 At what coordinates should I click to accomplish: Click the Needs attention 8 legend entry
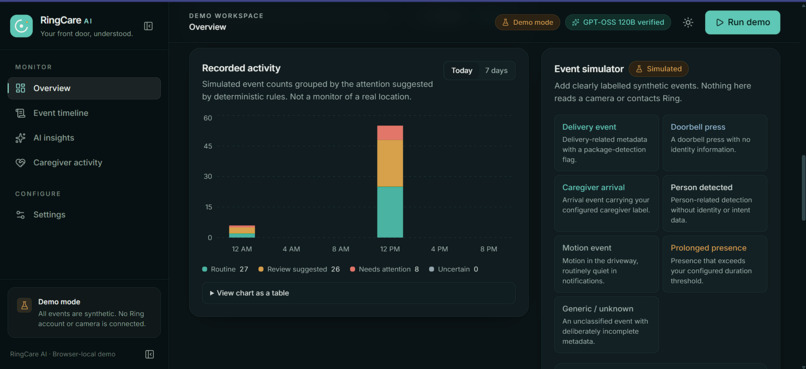pyautogui.click(x=384, y=269)
